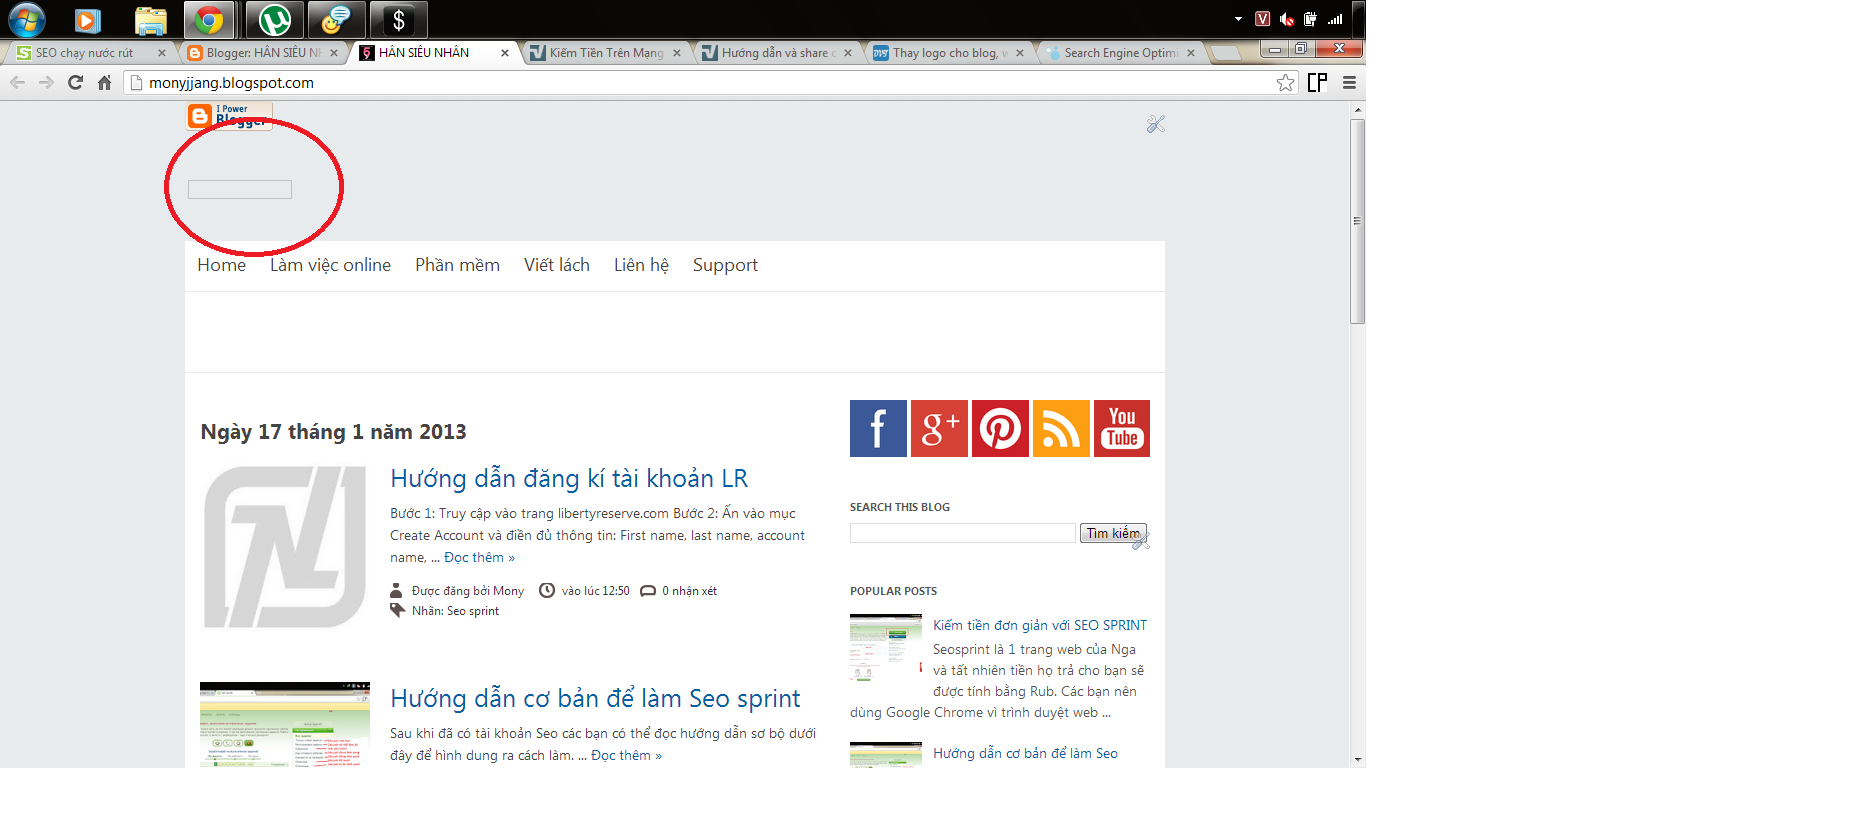Close the active HÁN SIÊU NHÂN tab
Image resolution: width=1860 pixels, height=828 pixels.
(x=505, y=53)
